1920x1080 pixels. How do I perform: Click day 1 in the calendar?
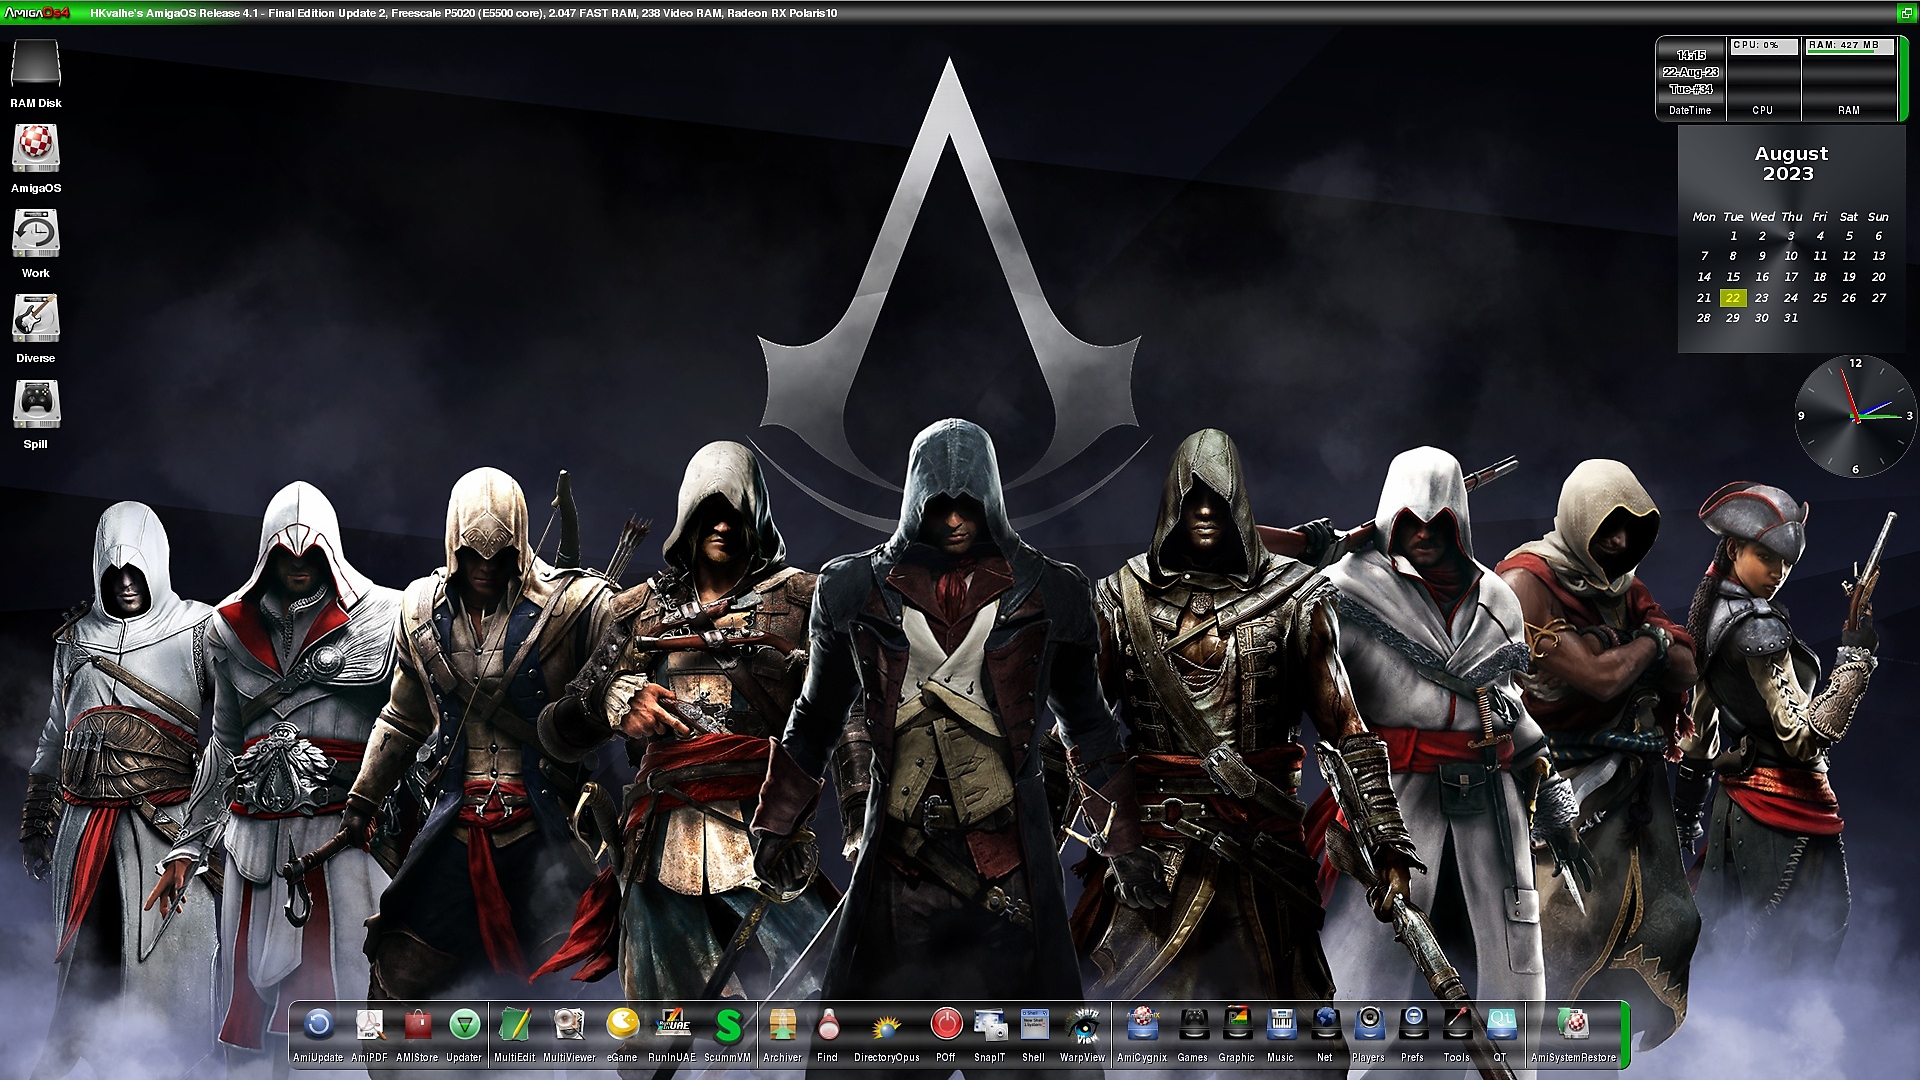click(1733, 236)
